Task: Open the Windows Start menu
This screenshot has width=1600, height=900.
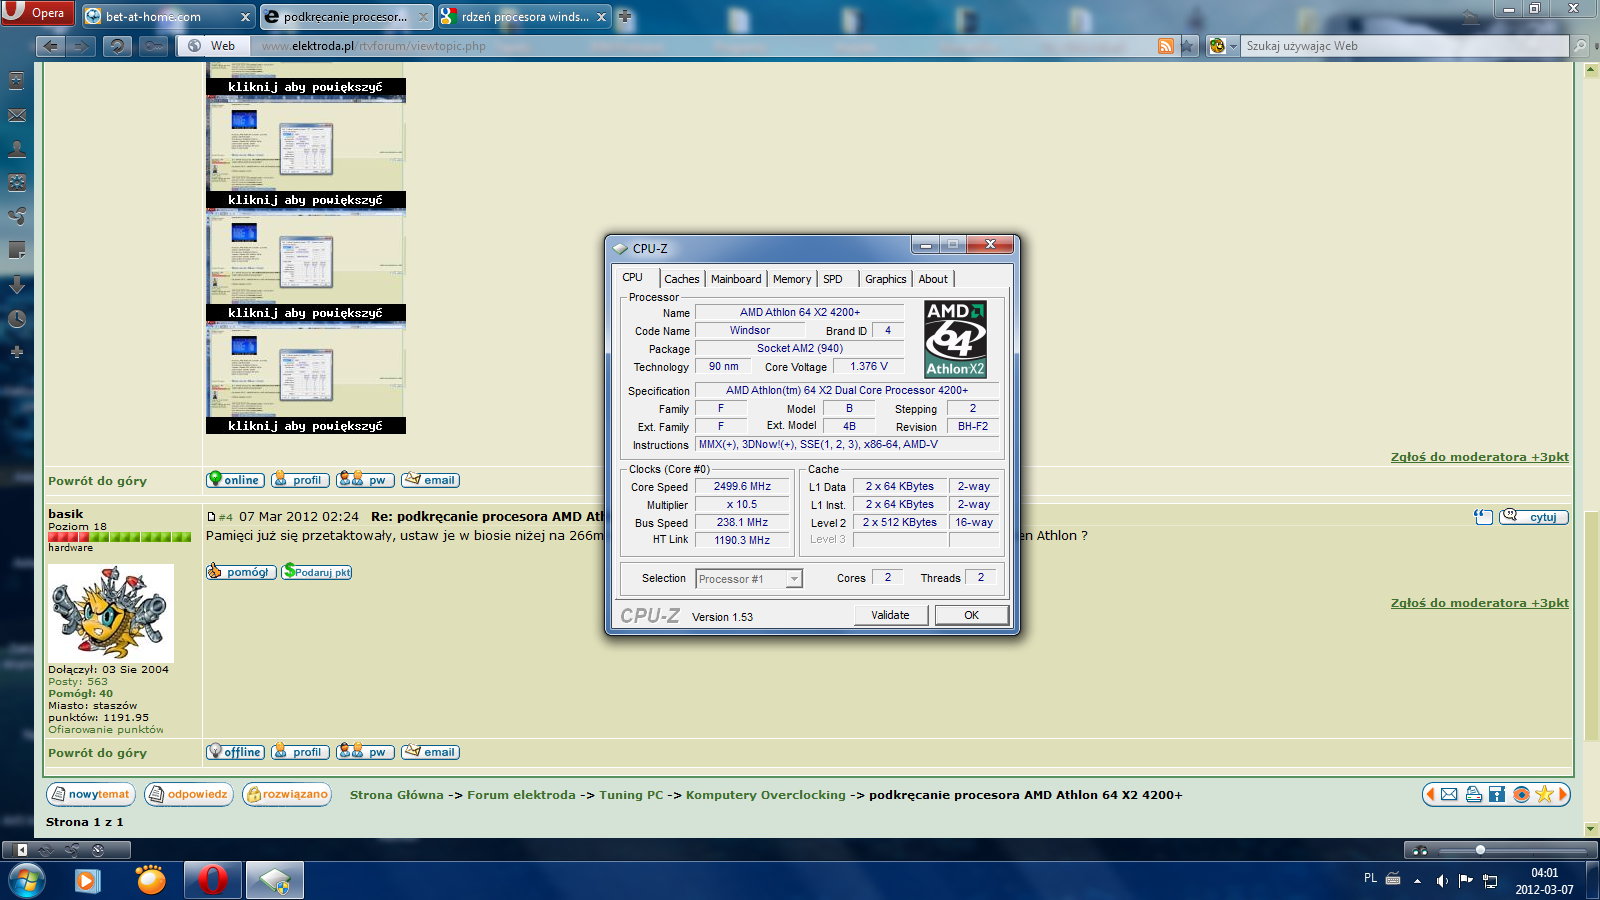Action: 27,881
